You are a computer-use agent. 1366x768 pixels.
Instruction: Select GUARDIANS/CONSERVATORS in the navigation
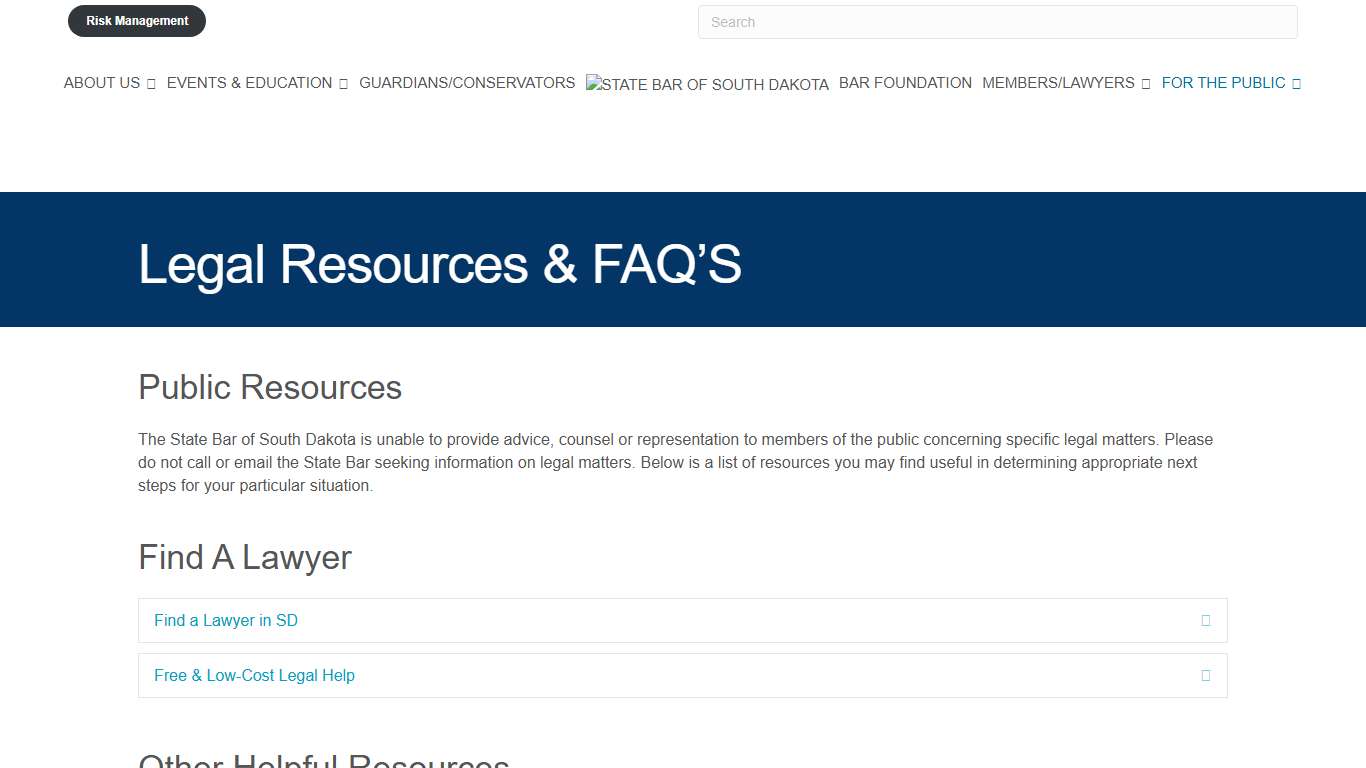point(466,83)
